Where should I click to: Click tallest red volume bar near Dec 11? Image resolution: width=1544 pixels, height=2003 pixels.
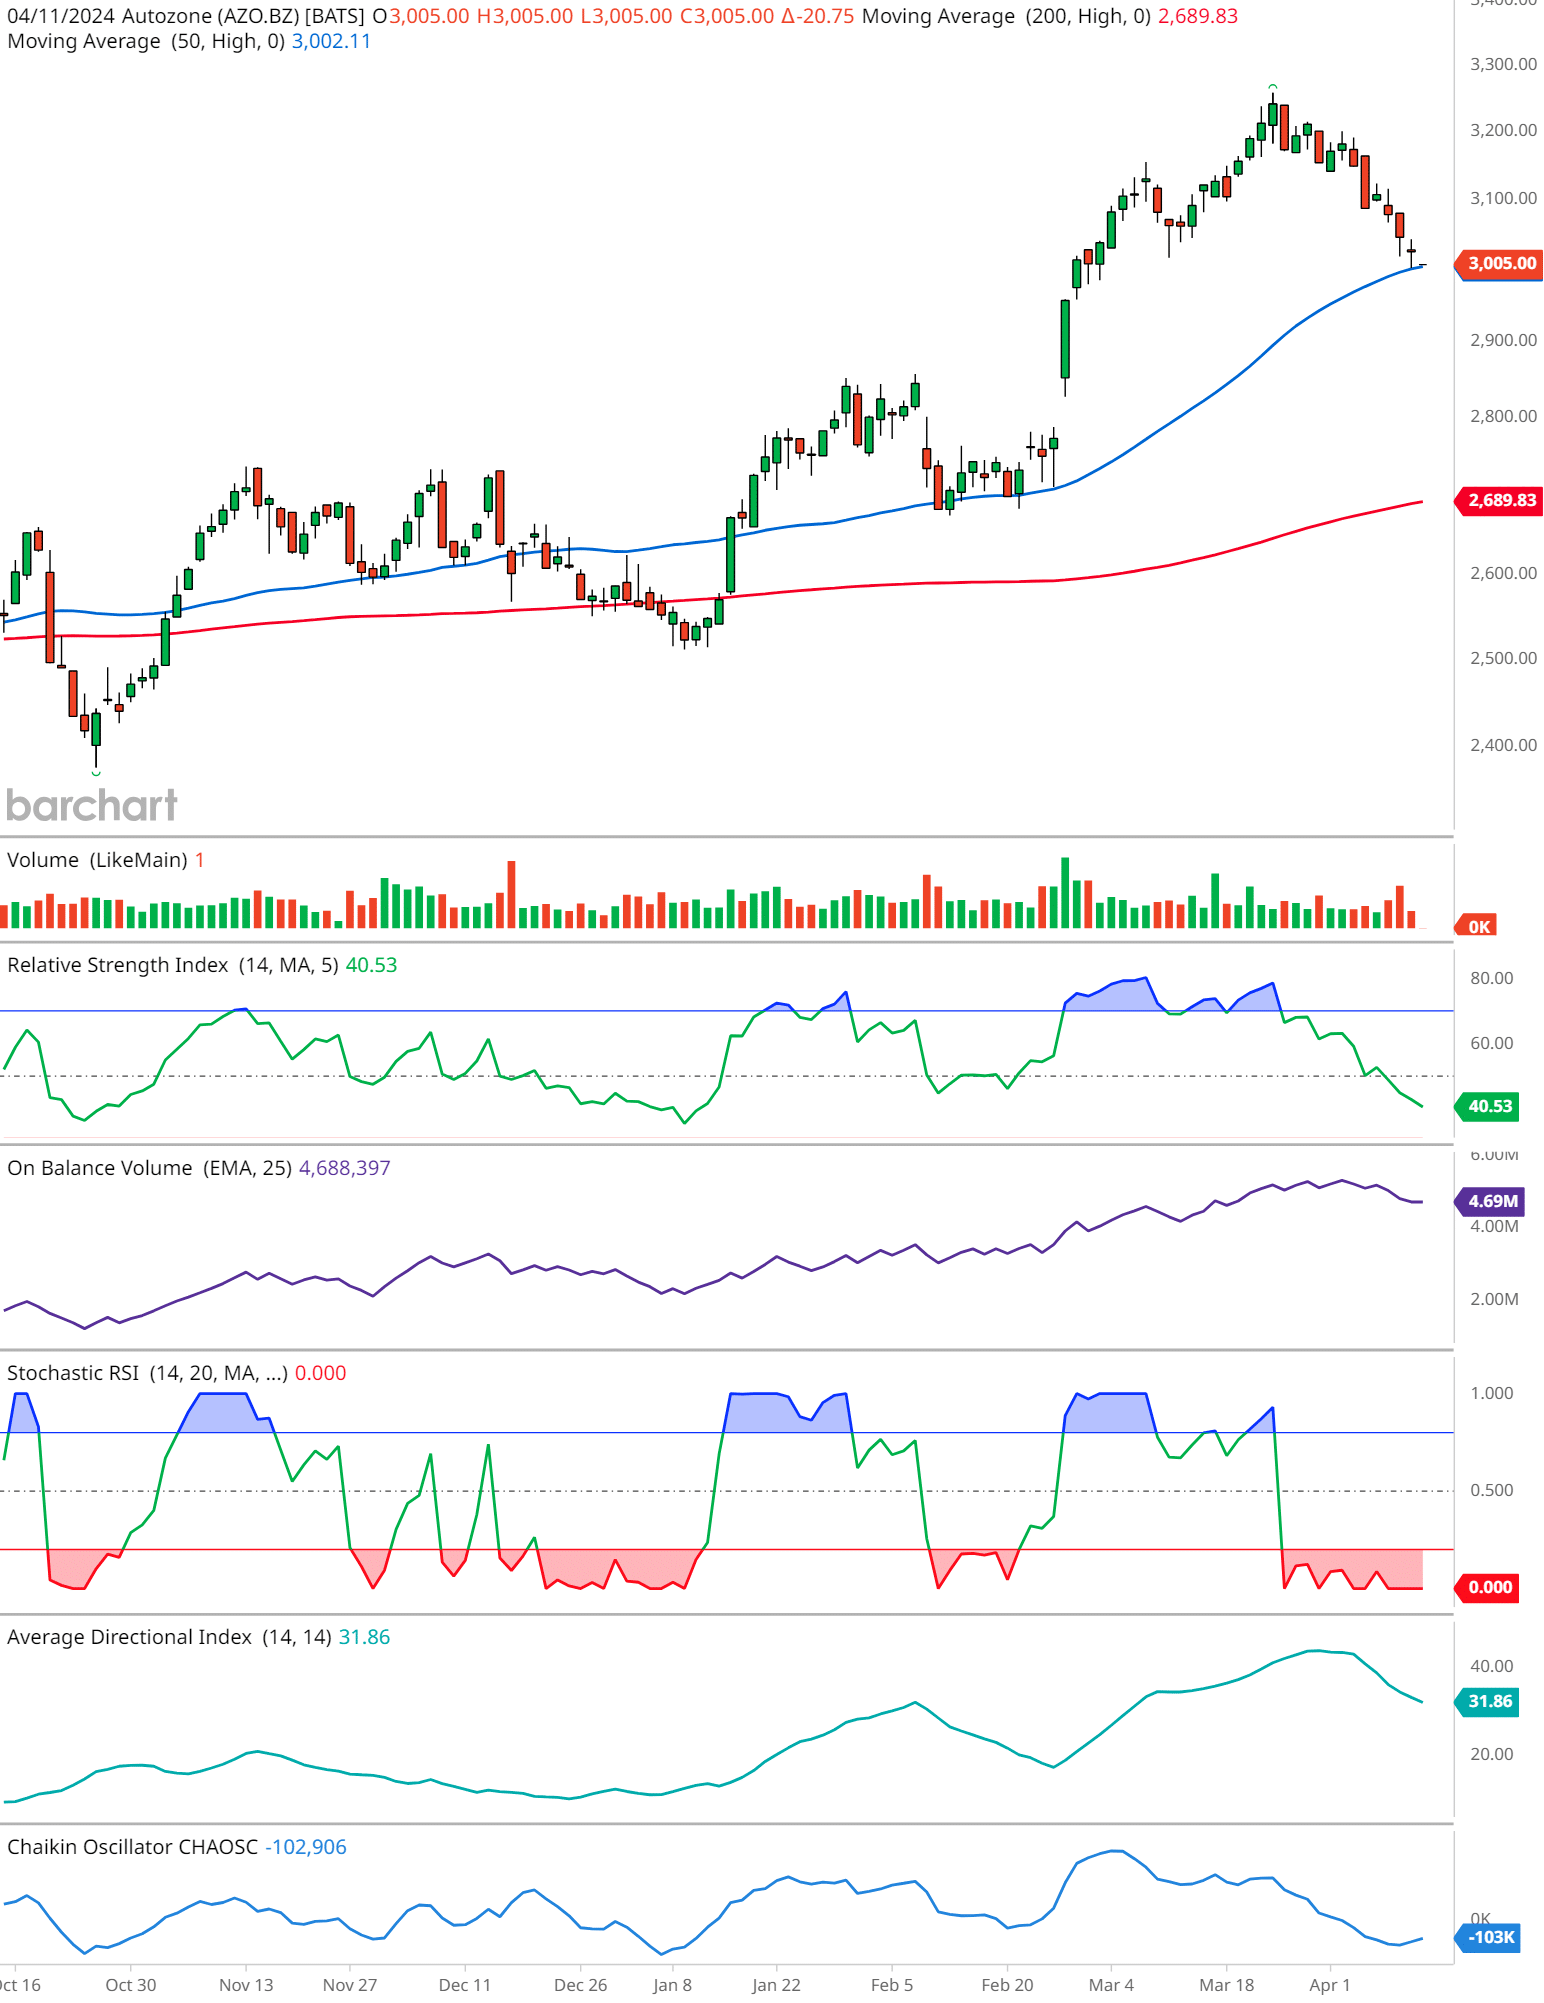pyautogui.click(x=511, y=894)
